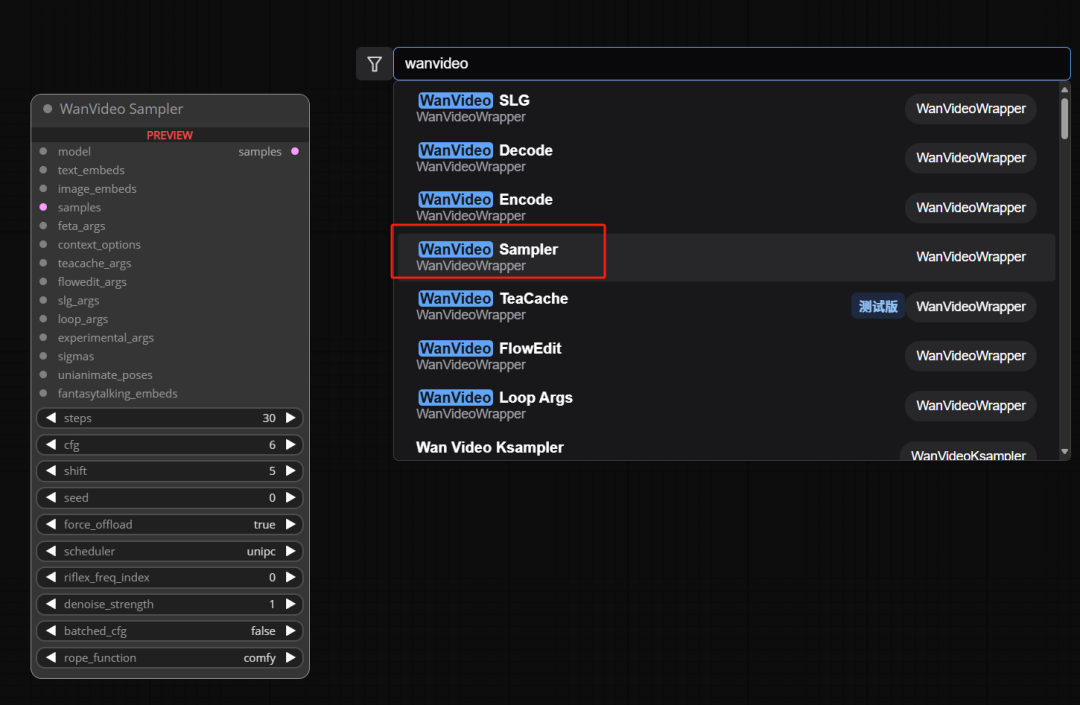This screenshot has height=705, width=1080.
Task: Click the node collapse dot by WanVideo Sampler title
Action: pyautogui.click(x=47, y=109)
